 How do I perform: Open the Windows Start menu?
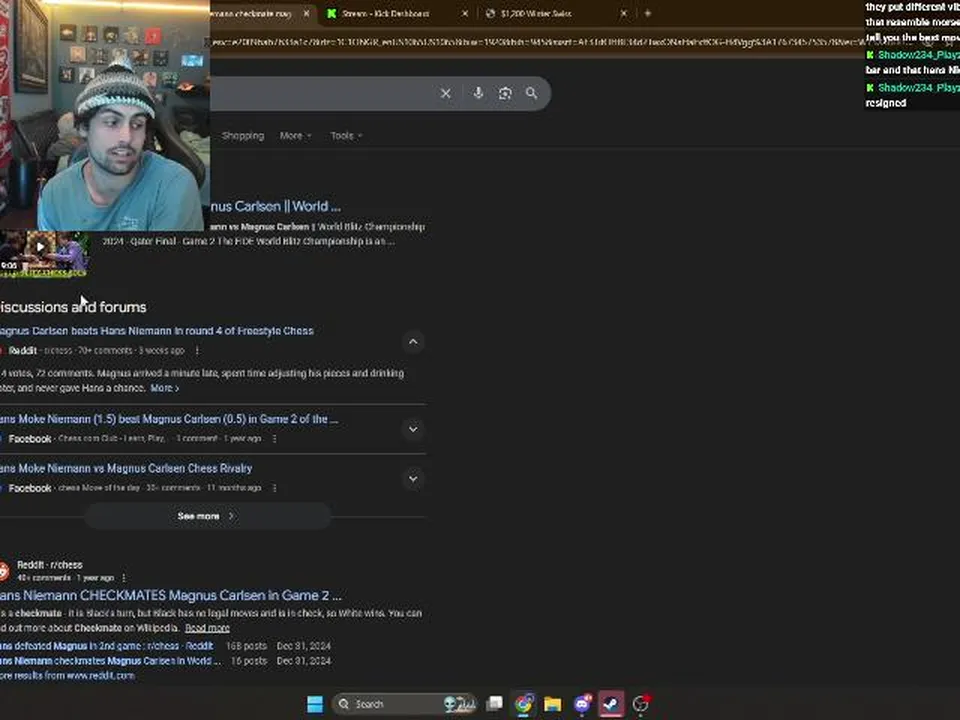(315, 704)
